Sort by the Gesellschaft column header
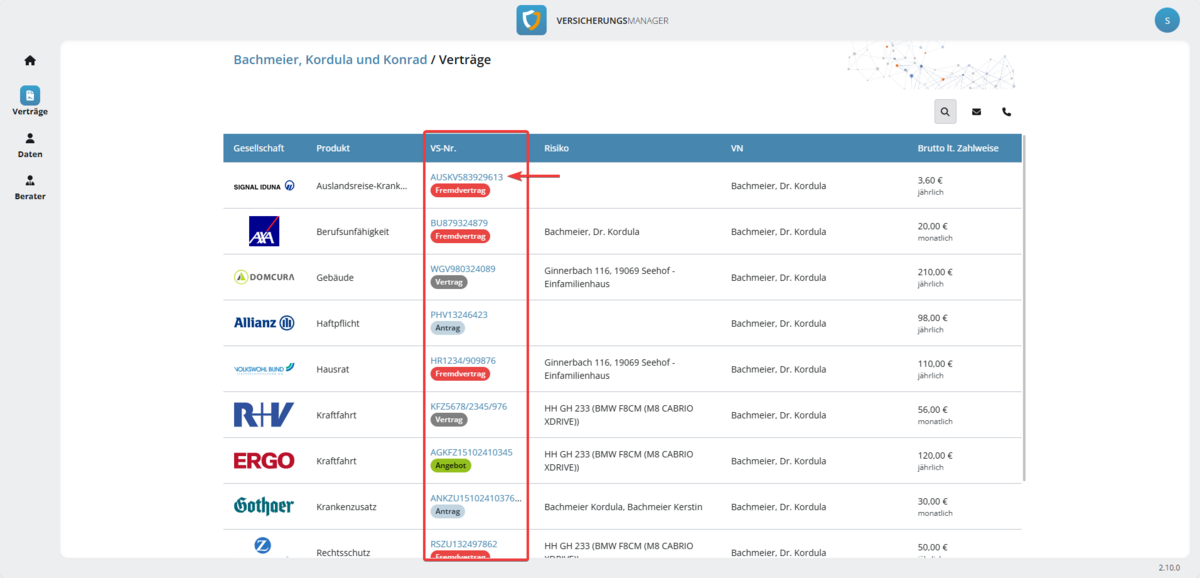 coord(258,148)
